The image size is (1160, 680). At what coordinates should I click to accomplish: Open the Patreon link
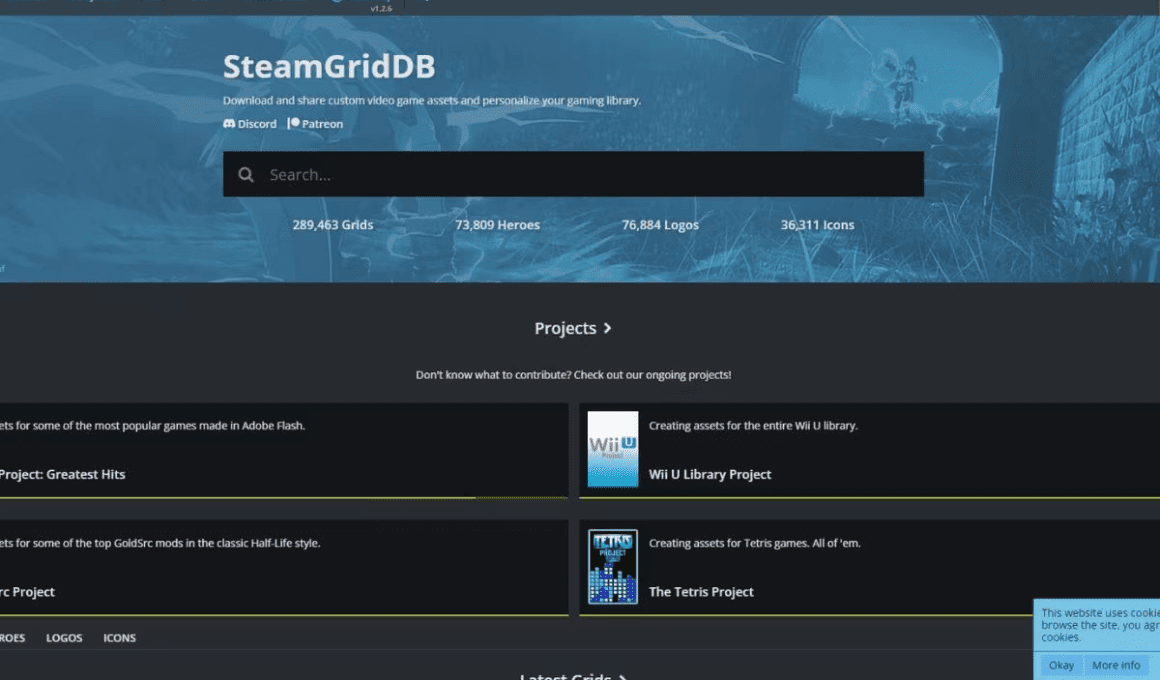click(315, 124)
